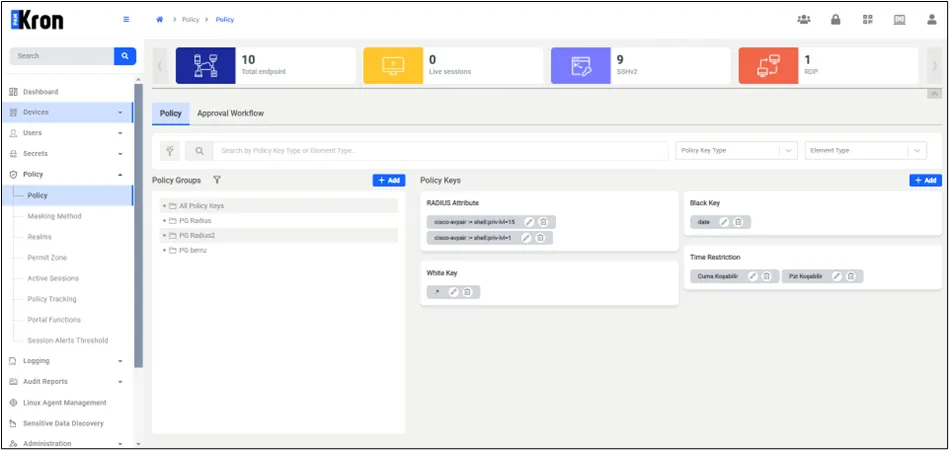Select the PG berru group
This screenshot has width=949, height=450.
(x=279, y=250)
